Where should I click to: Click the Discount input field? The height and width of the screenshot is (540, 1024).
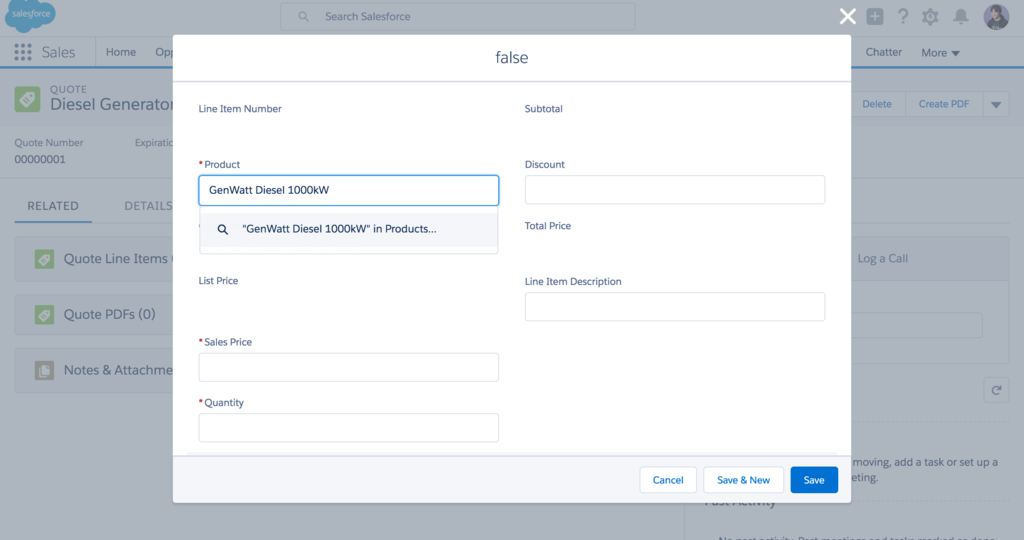tap(675, 189)
